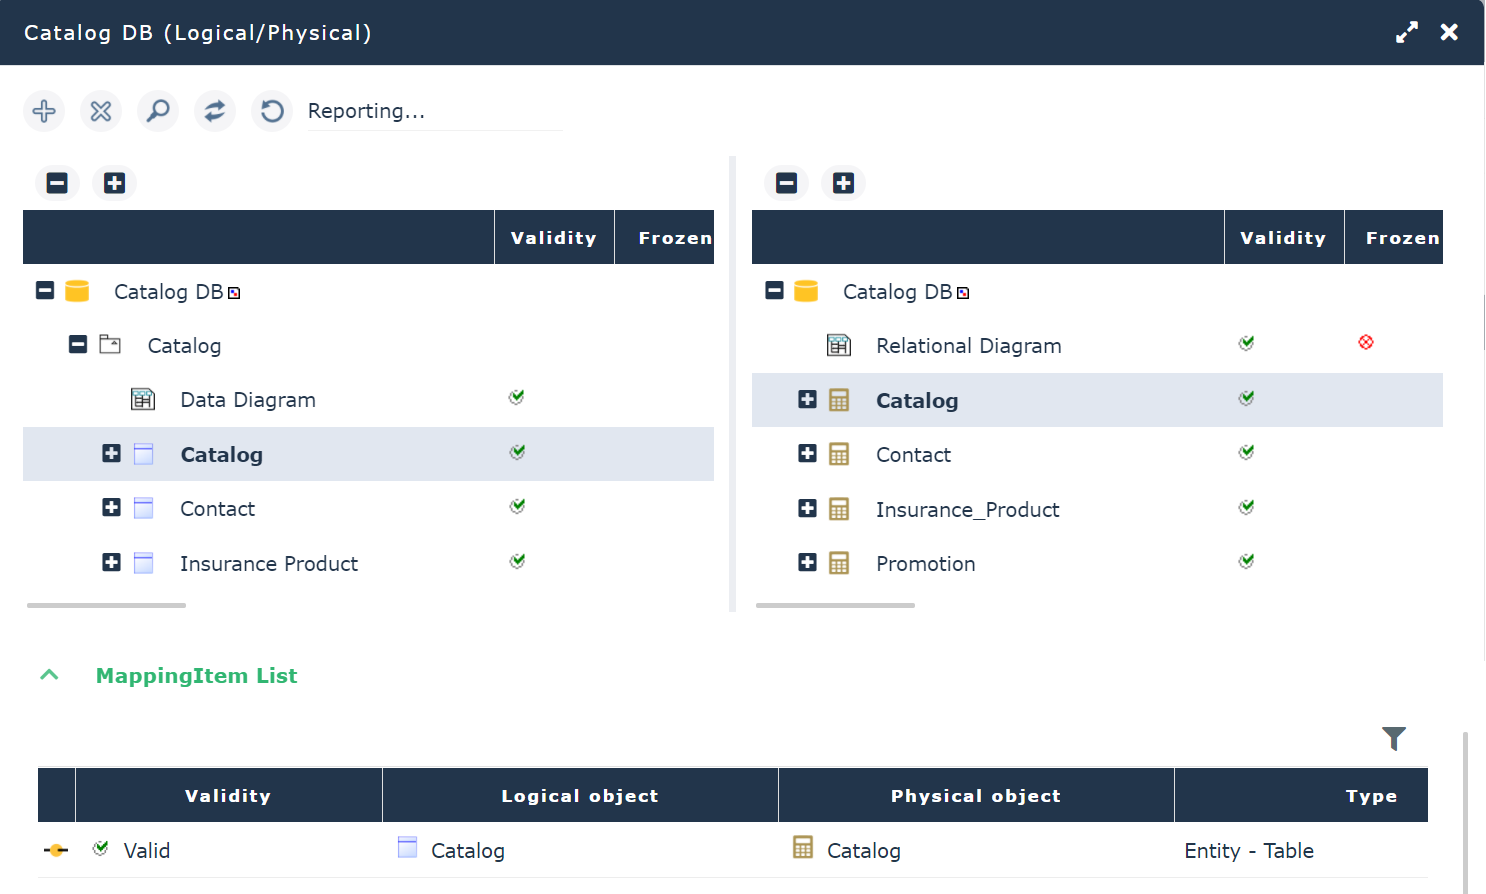Click the delete mapping X icon in toolbar
This screenshot has width=1486, height=894.
click(x=101, y=111)
